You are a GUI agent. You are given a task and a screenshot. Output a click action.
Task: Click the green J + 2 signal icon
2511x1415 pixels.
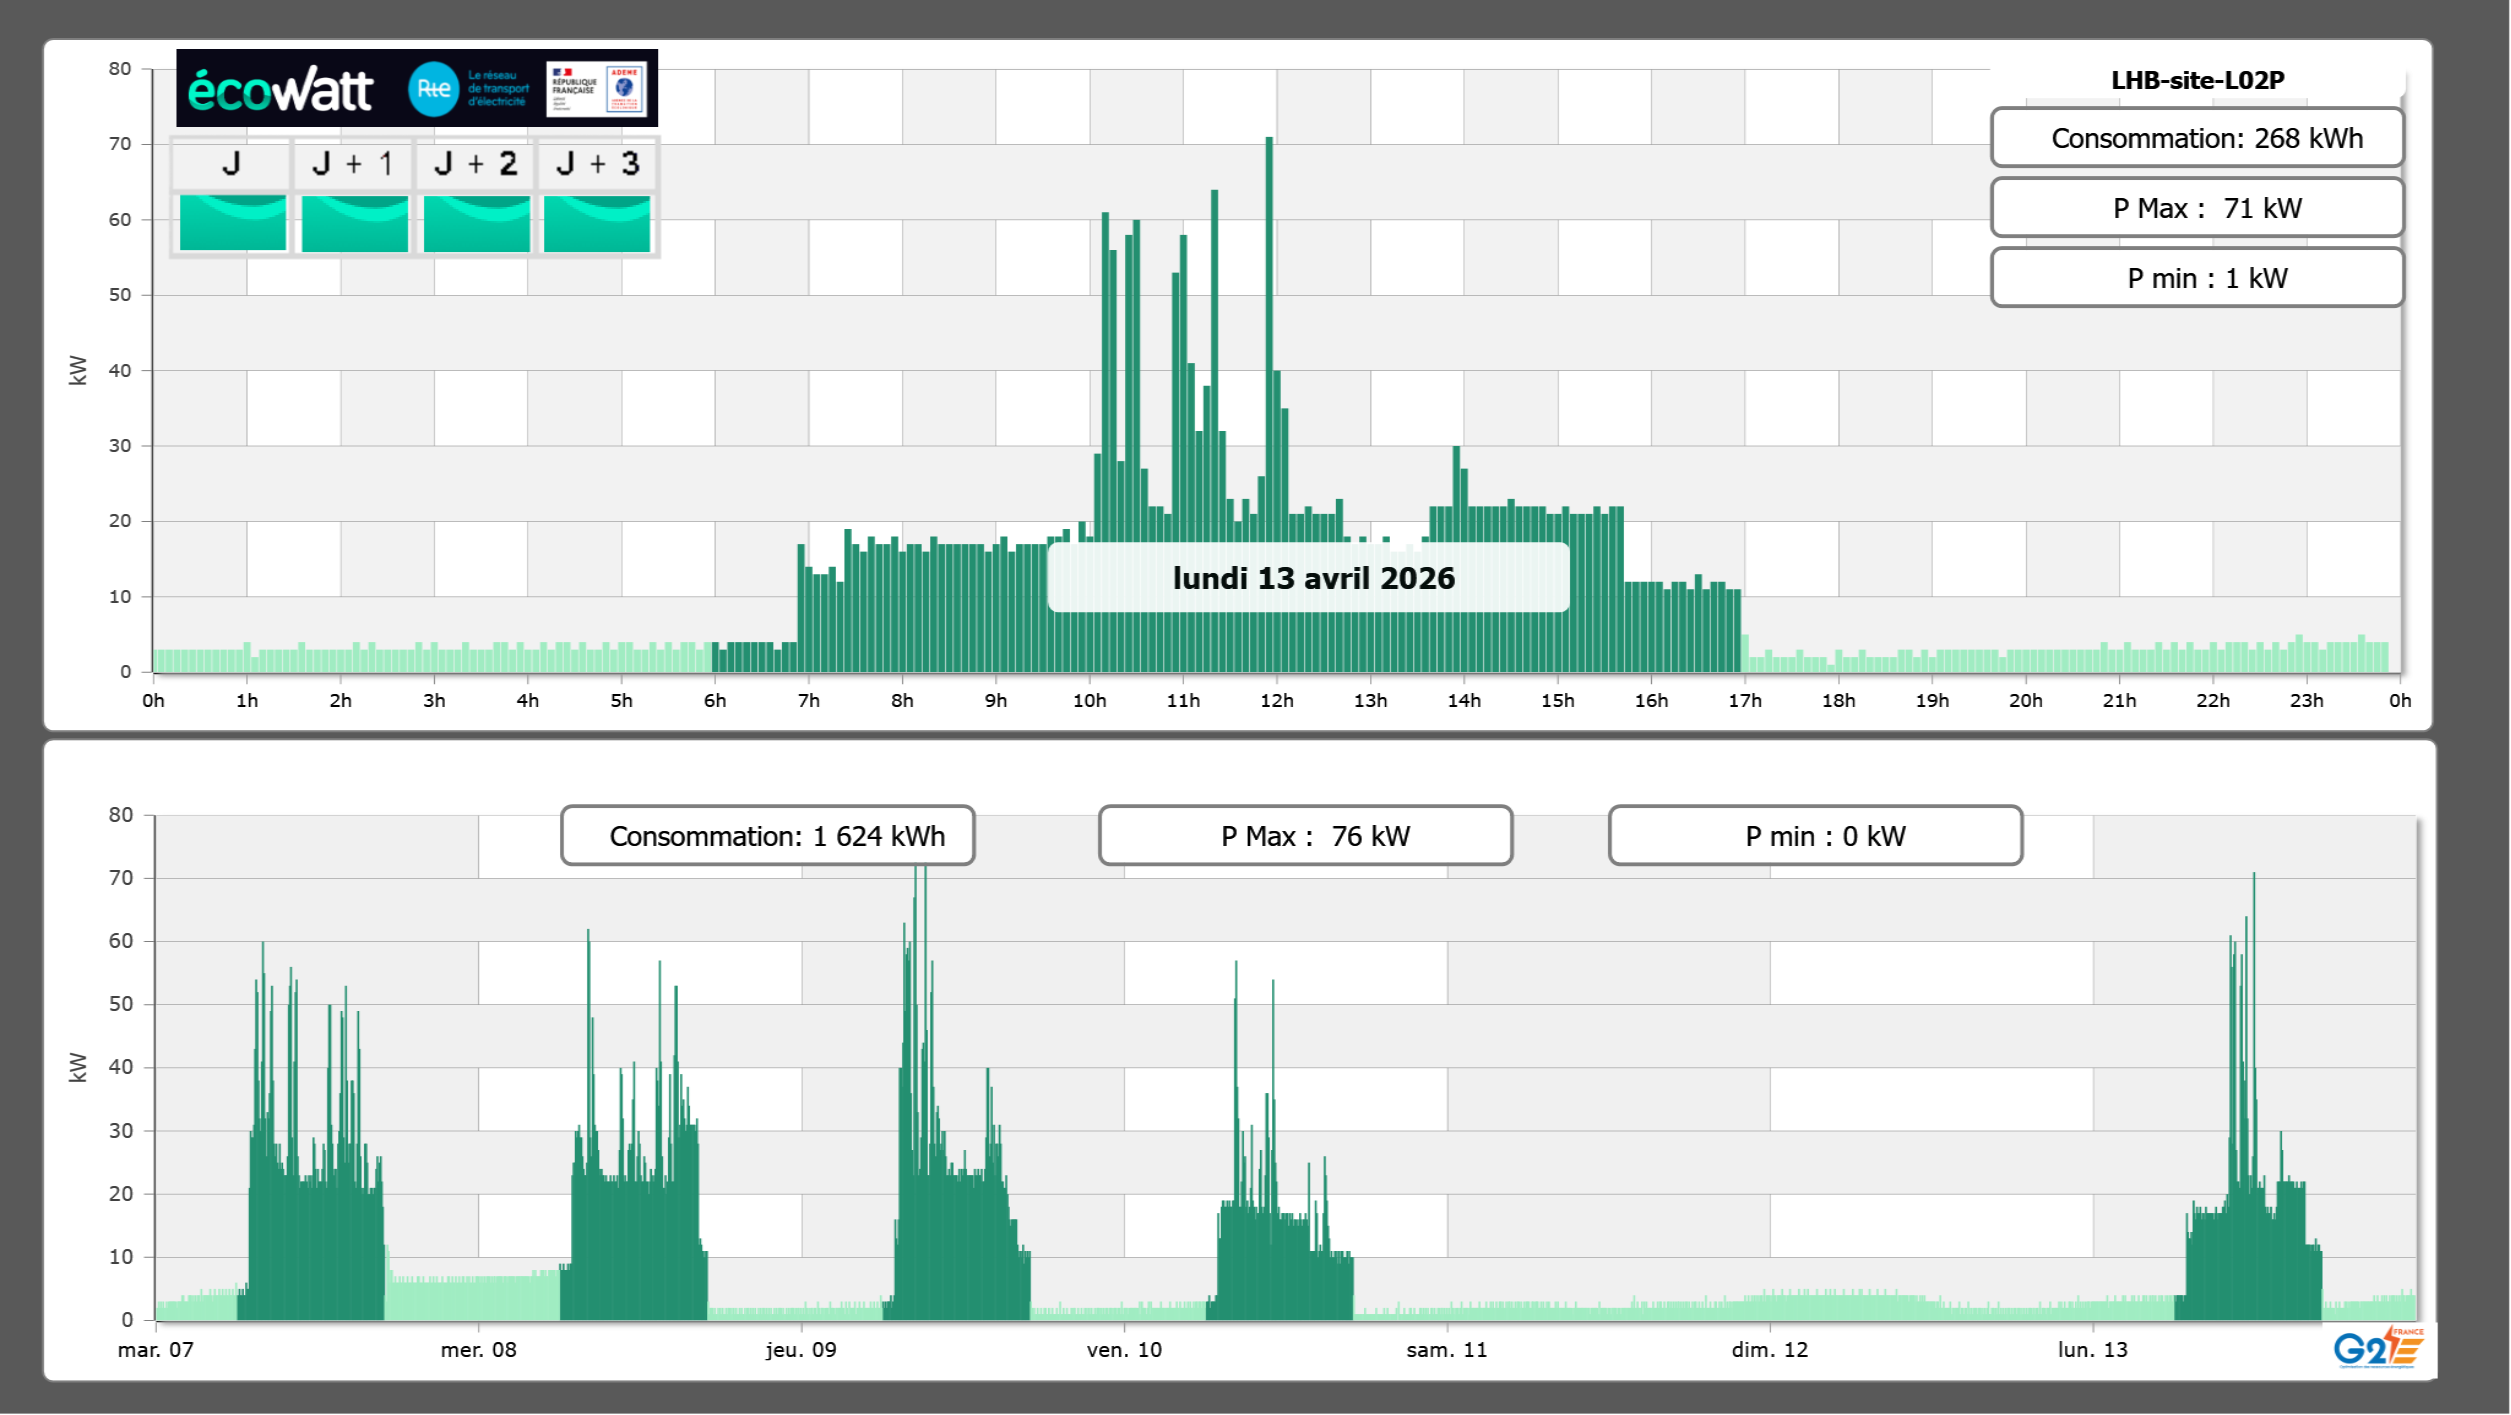[x=476, y=223]
